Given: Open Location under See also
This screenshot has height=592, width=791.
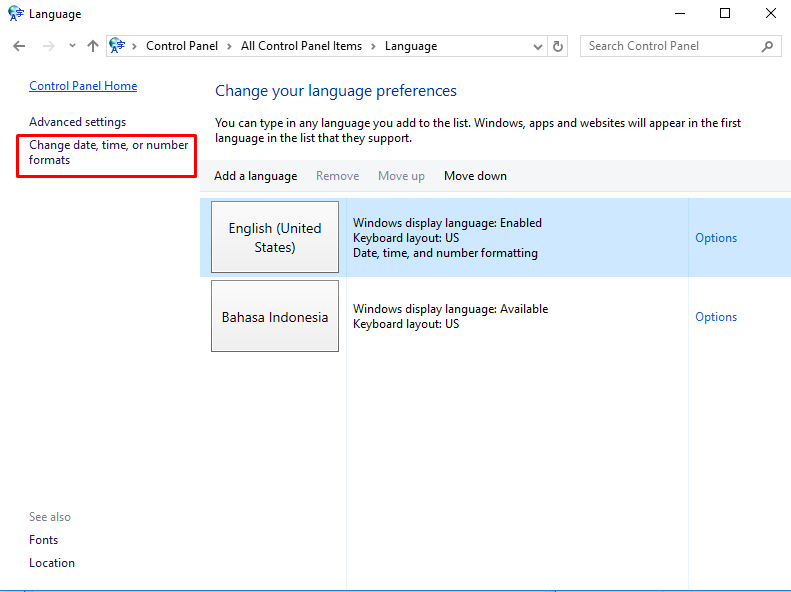Looking at the screenshot, I should 52,563.
